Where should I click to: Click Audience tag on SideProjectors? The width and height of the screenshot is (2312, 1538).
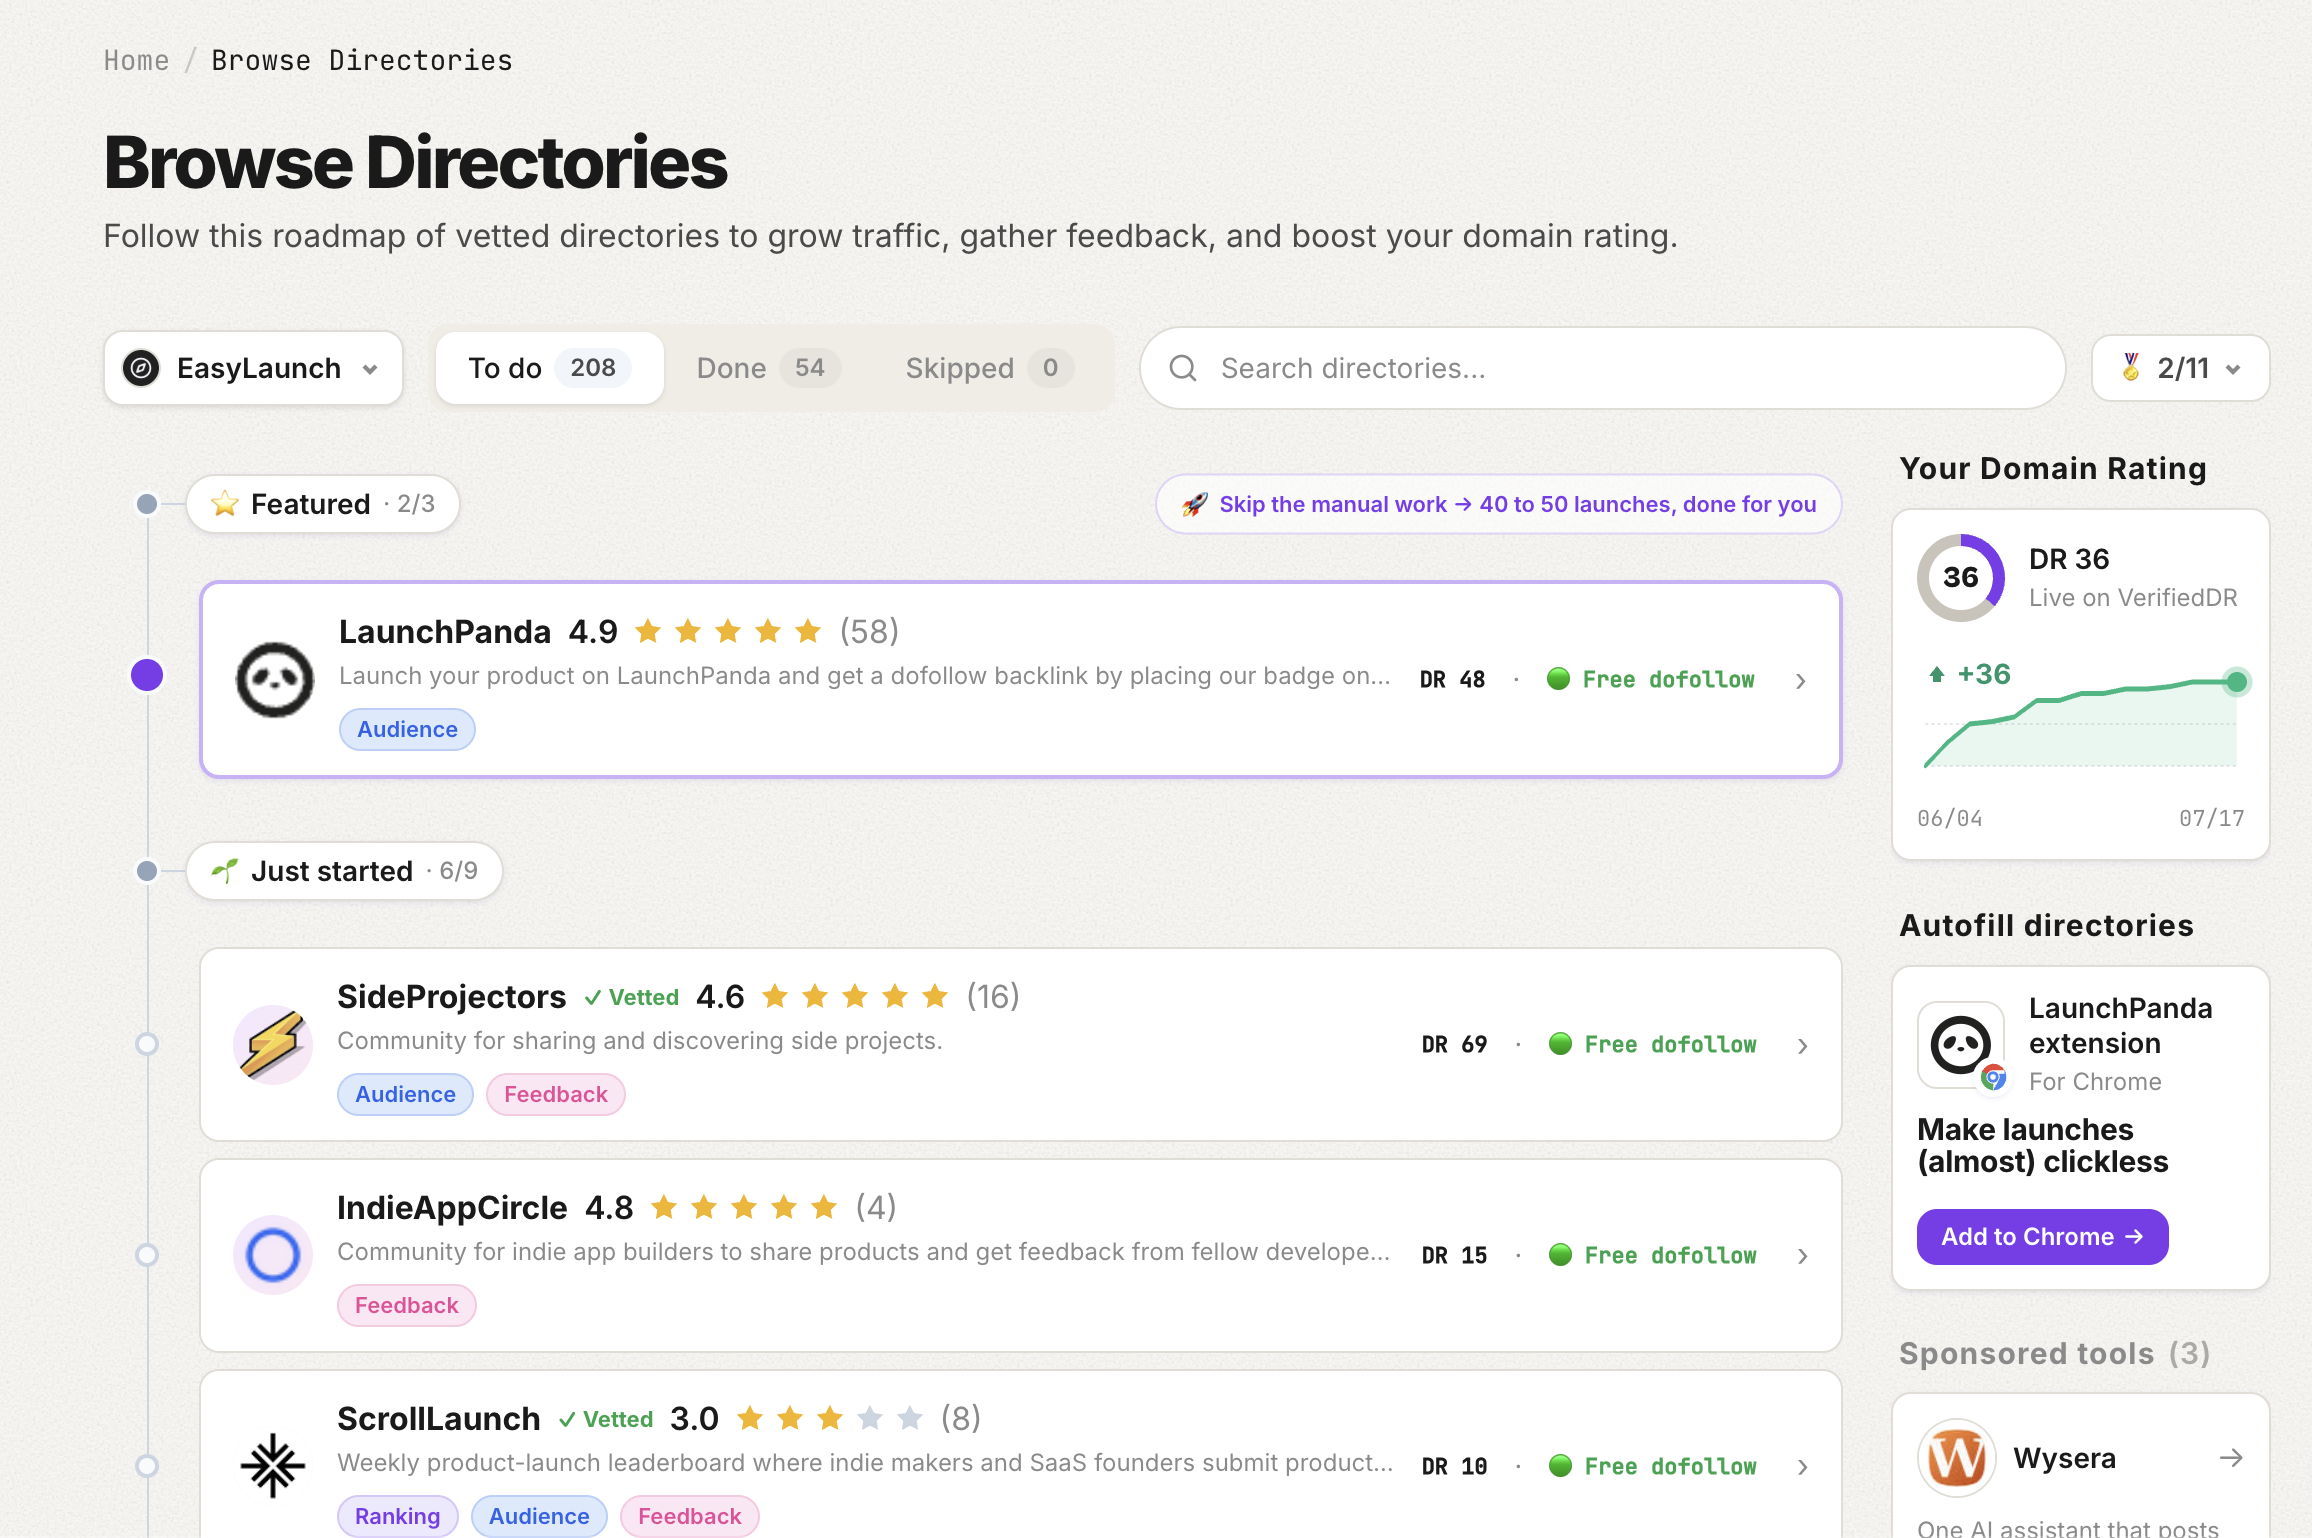pyautogui.click(x=406, y=1094)
